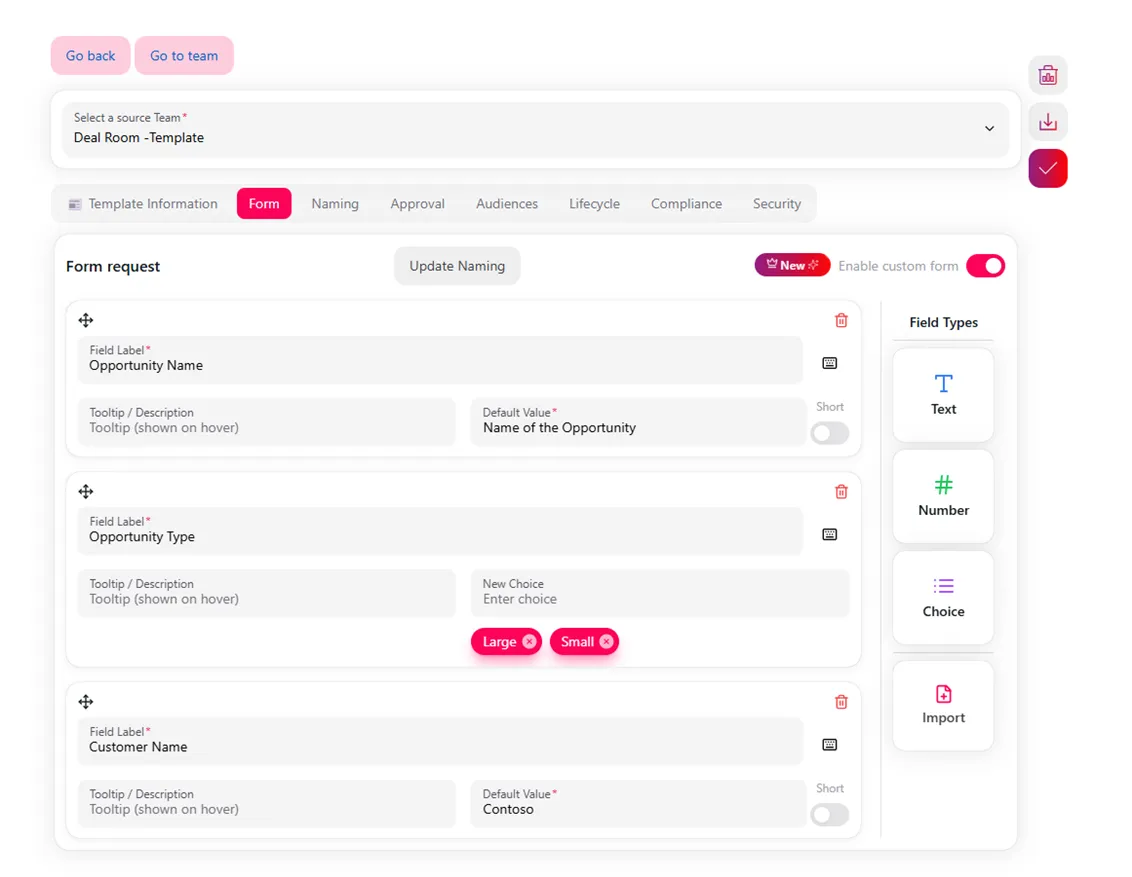Click Tooltip field under Opportunity Type
1132x877 pixels.
267,593
